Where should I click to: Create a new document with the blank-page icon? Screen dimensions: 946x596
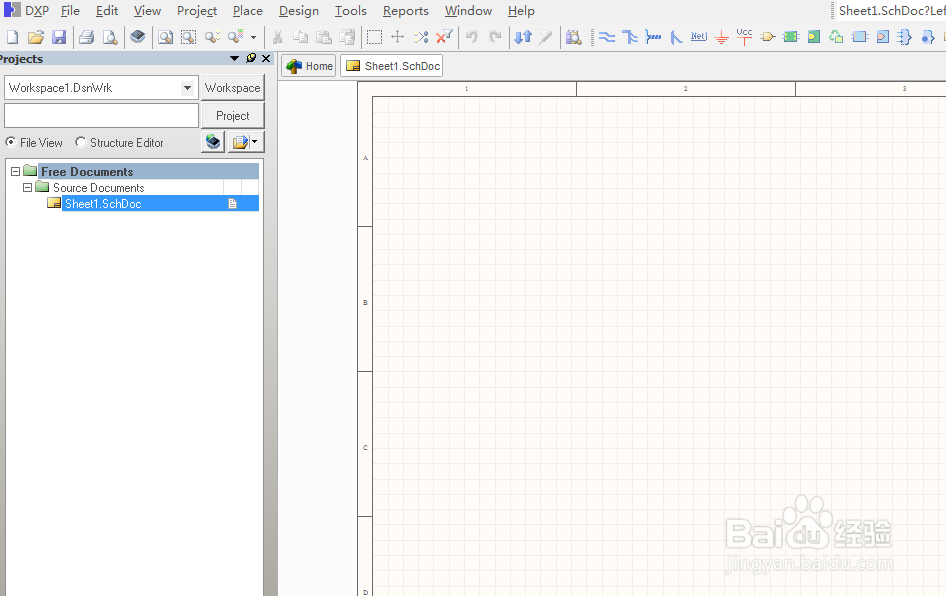[x=12, y=37]
